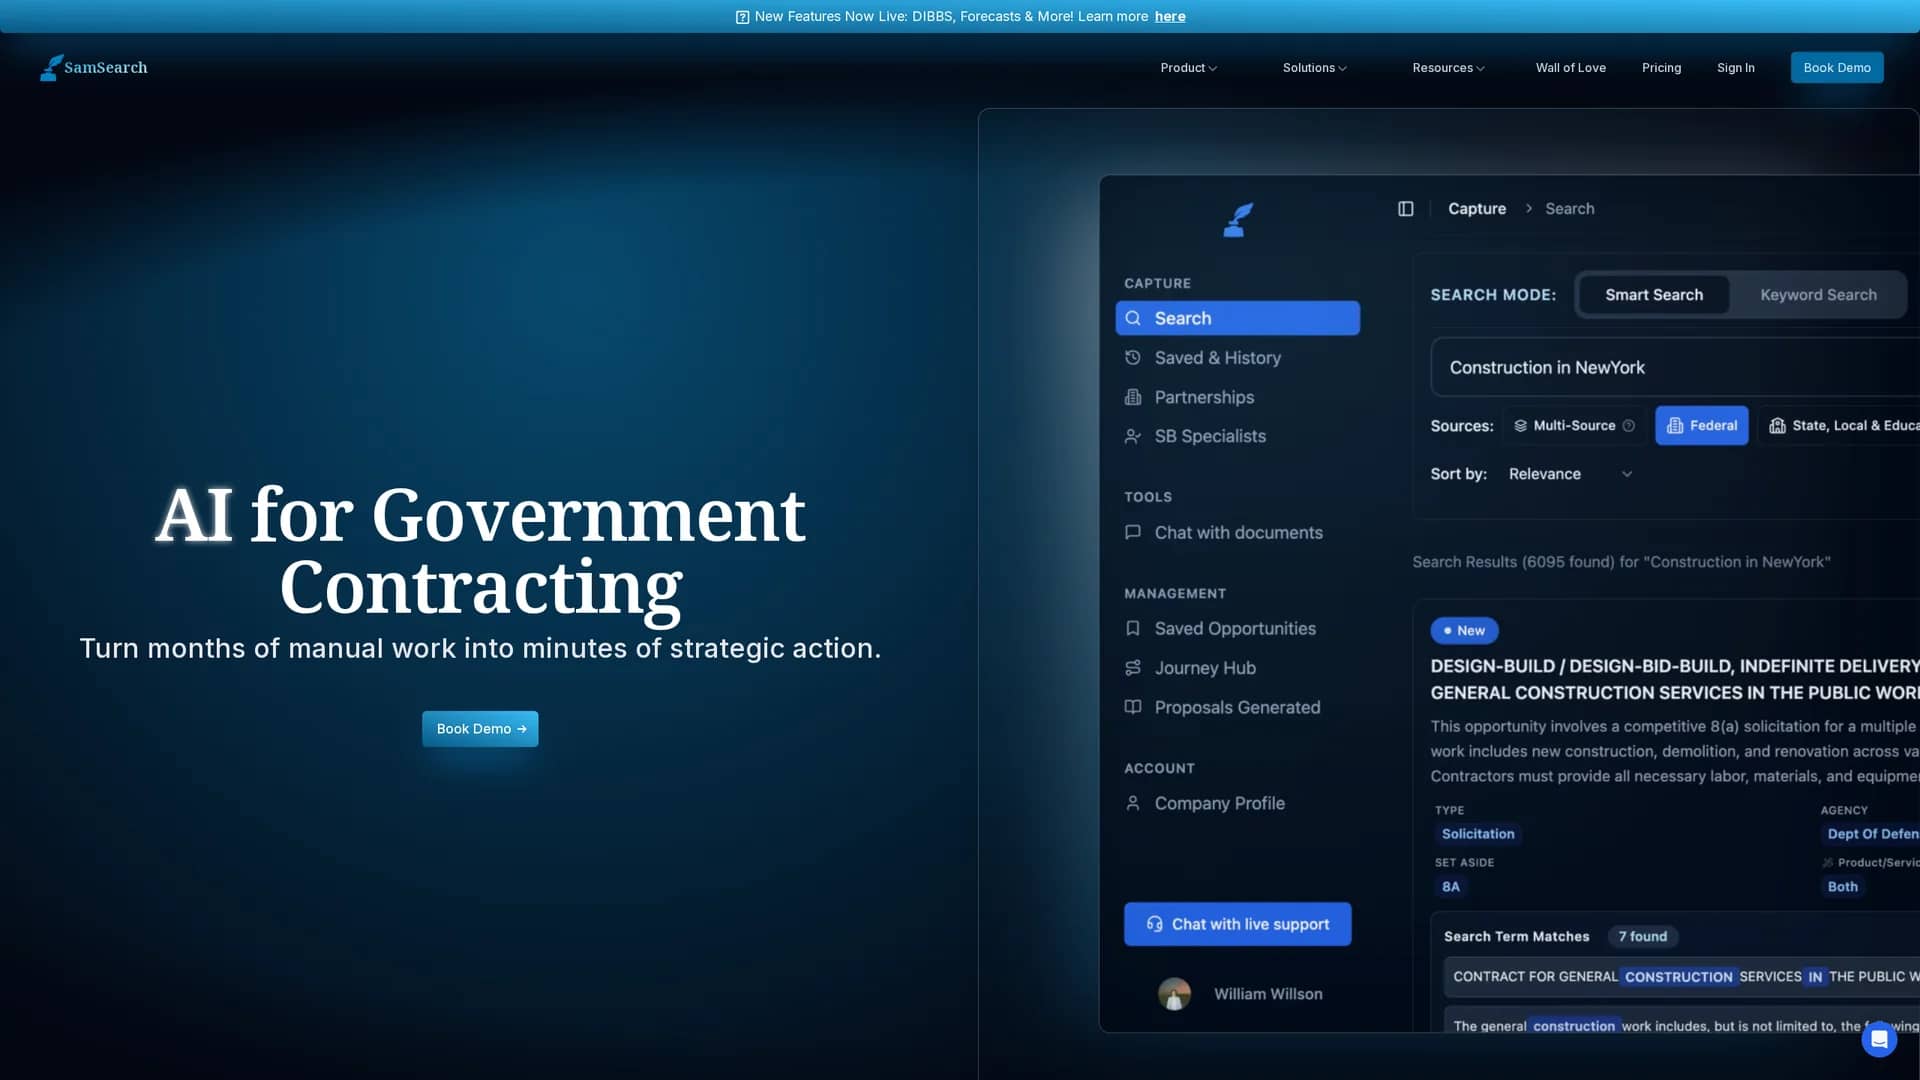Click the William Willson user name
Image resolution: width=1920 pixels, height=1080 pixels.
click(1268, 994)
